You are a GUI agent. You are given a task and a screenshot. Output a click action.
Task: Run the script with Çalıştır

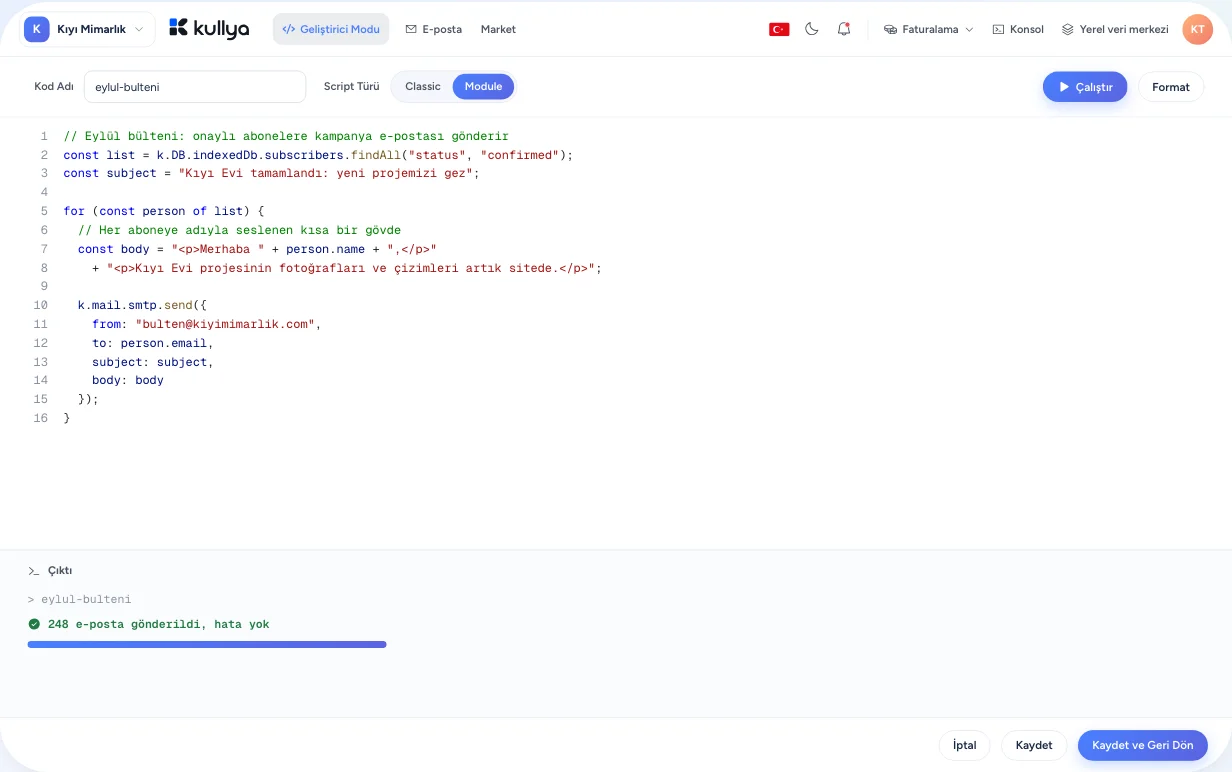point(1085,87)
